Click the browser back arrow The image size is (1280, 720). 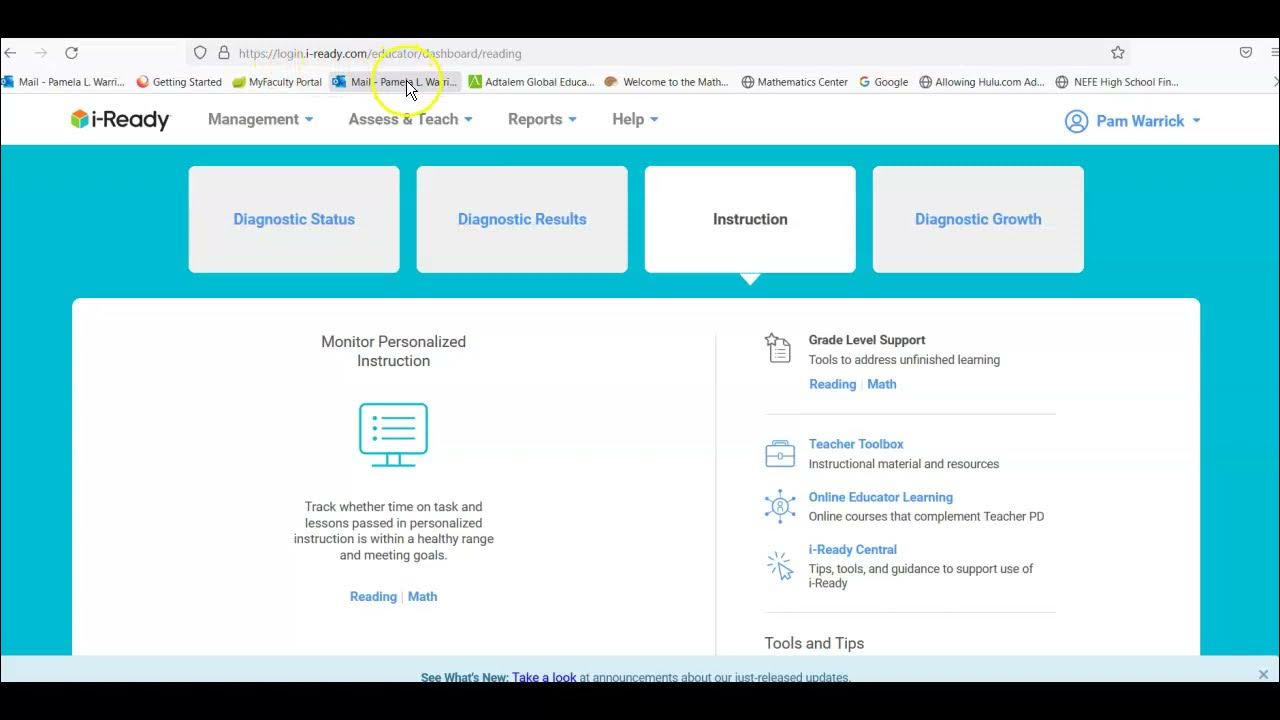coord(10,53)
